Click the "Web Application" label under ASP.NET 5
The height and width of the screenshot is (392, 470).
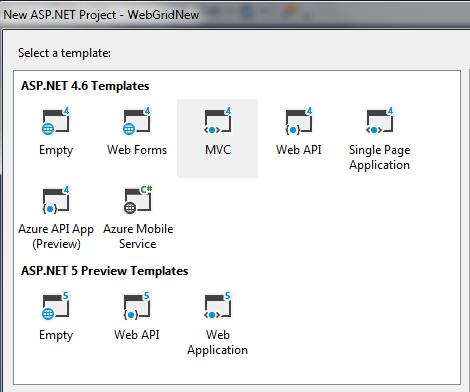pyautogui.click(x=217, y=342)
